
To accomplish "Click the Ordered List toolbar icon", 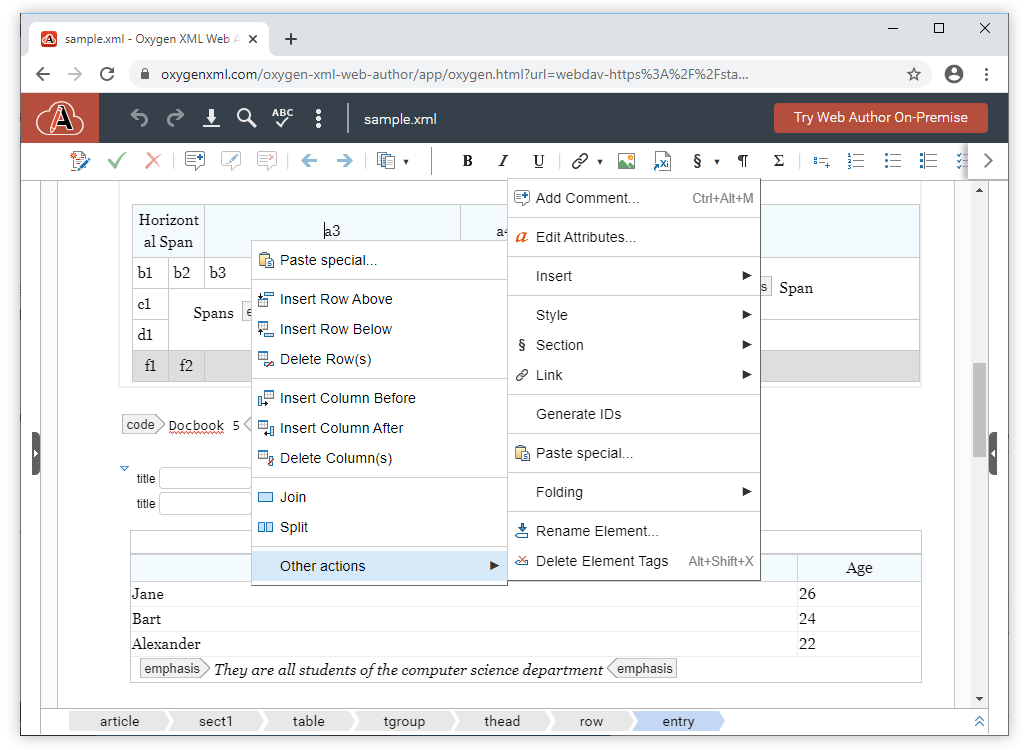I will coord(856,161).
